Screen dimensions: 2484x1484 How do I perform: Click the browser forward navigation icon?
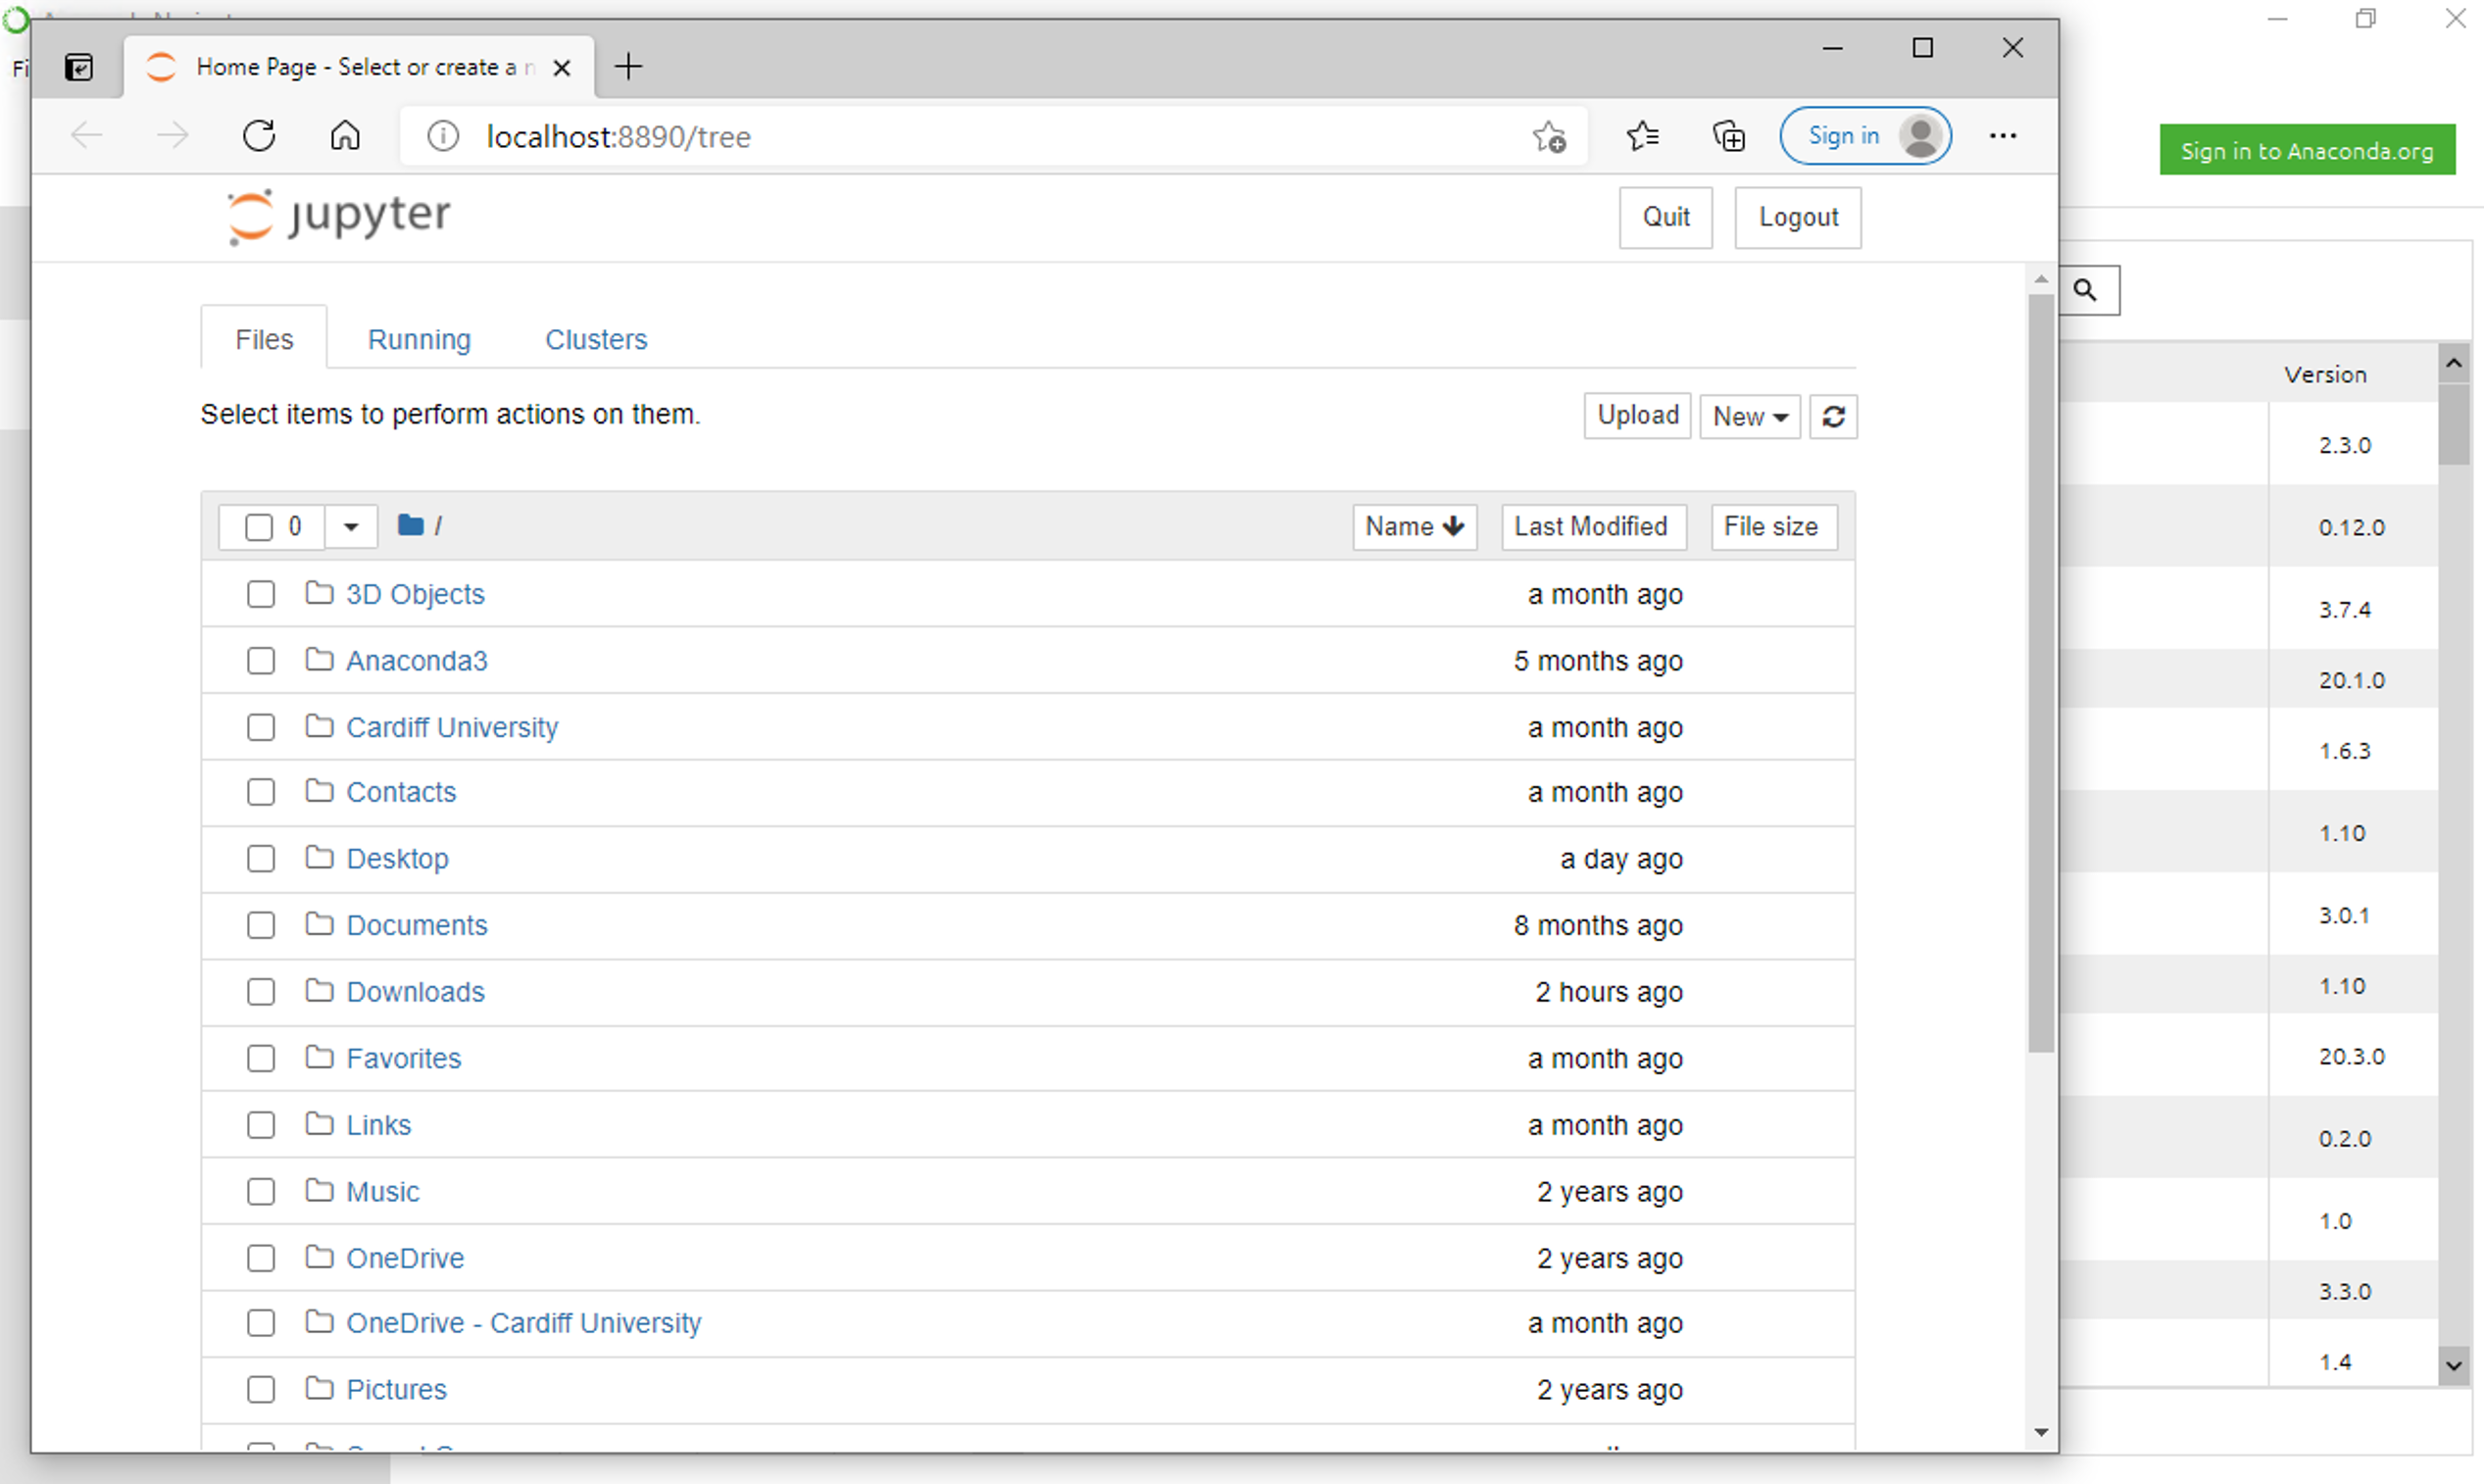[170, 134]
